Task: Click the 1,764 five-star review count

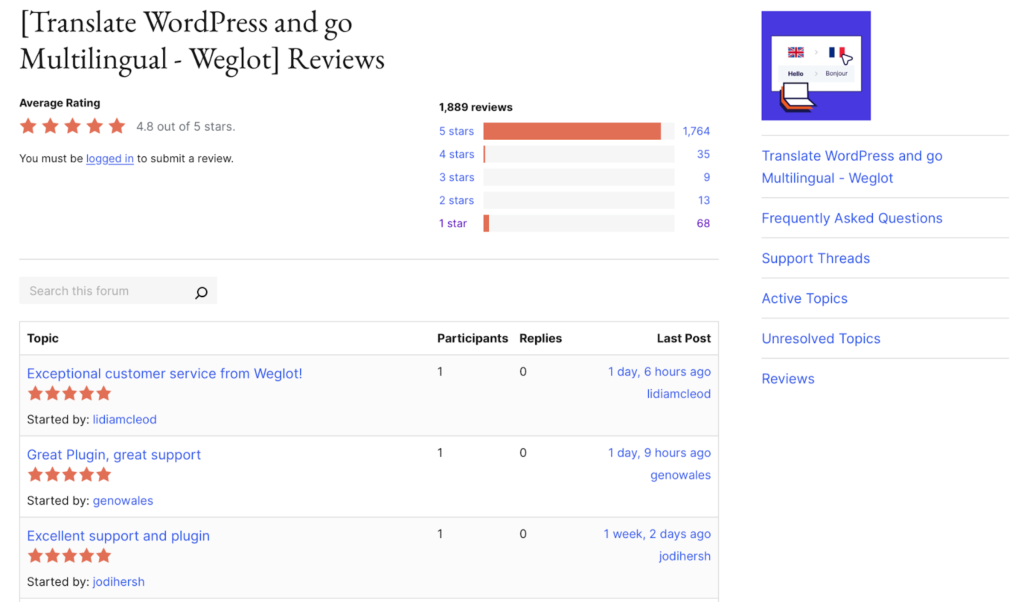Action: [x=696, y=131]
